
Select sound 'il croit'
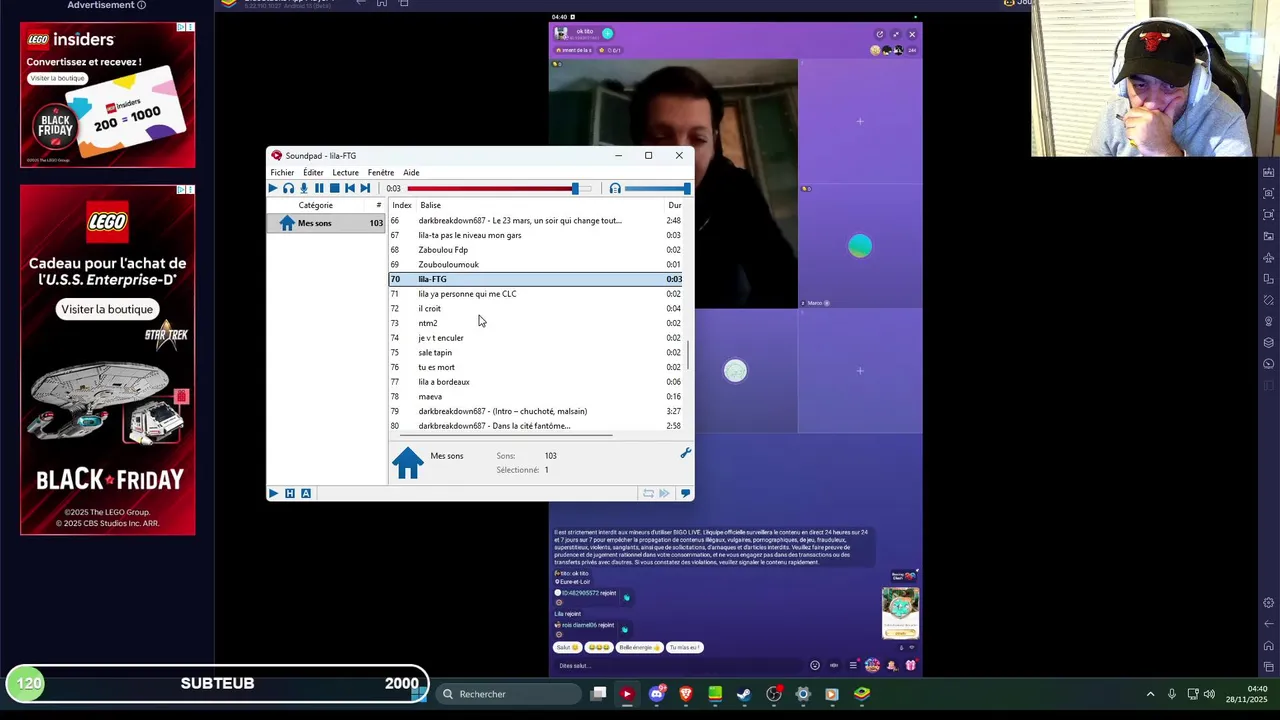(536, 308)
